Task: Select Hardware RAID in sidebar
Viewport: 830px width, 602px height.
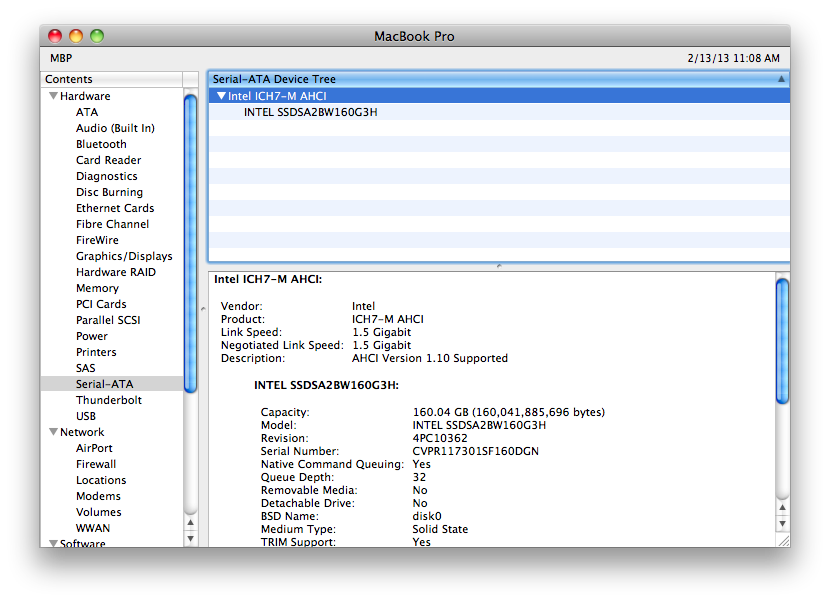Action: (116, 272)
